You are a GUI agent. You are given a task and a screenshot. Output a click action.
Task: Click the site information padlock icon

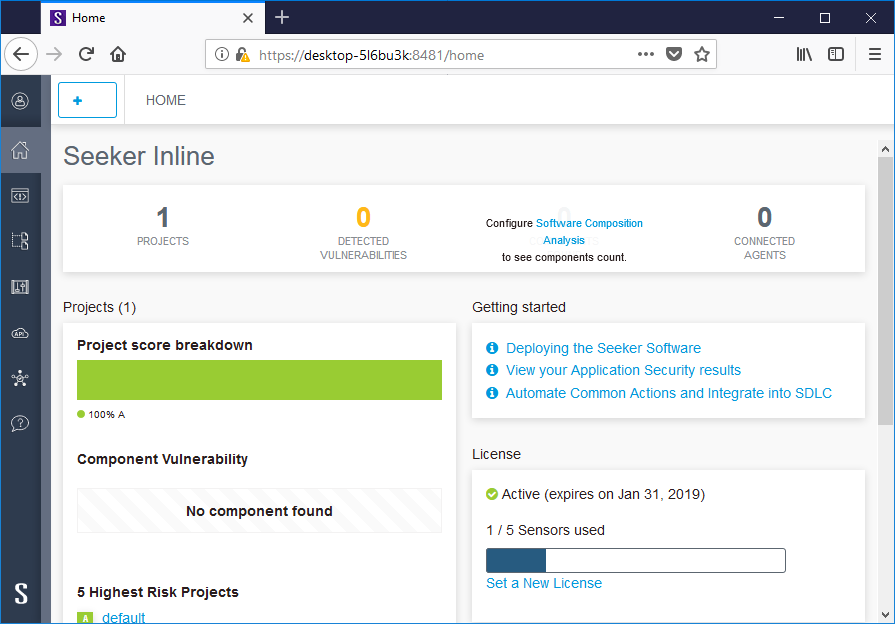tap(240, 54)
